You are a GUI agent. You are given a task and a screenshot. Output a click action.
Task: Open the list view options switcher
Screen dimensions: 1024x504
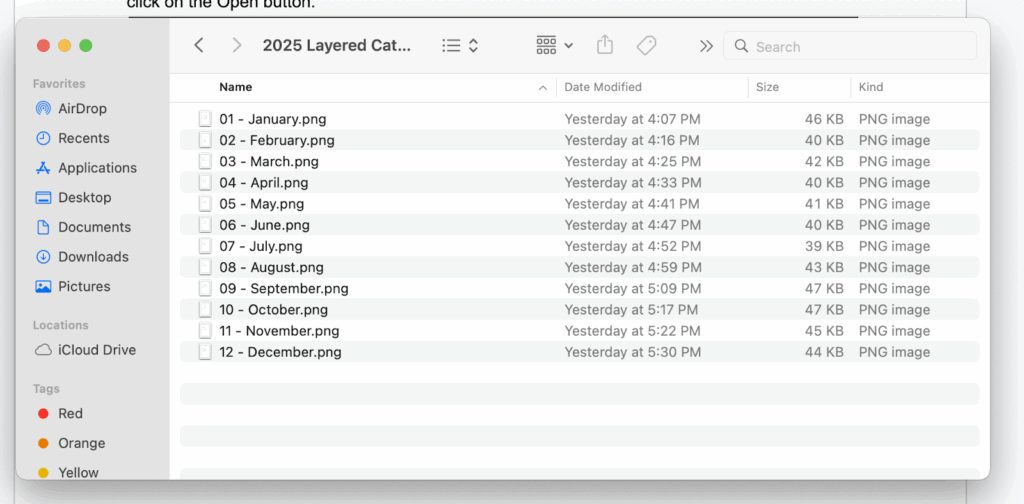click(x=460, y=46)
